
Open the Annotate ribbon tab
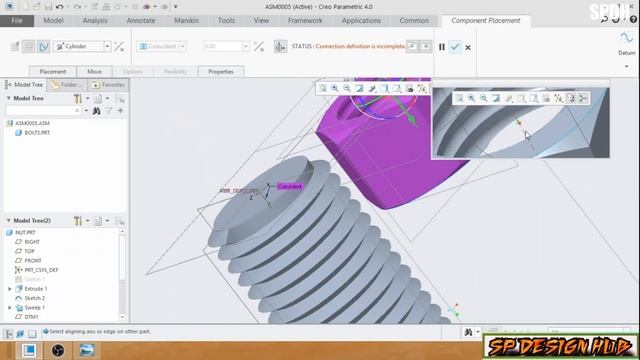tap(141, 20)
